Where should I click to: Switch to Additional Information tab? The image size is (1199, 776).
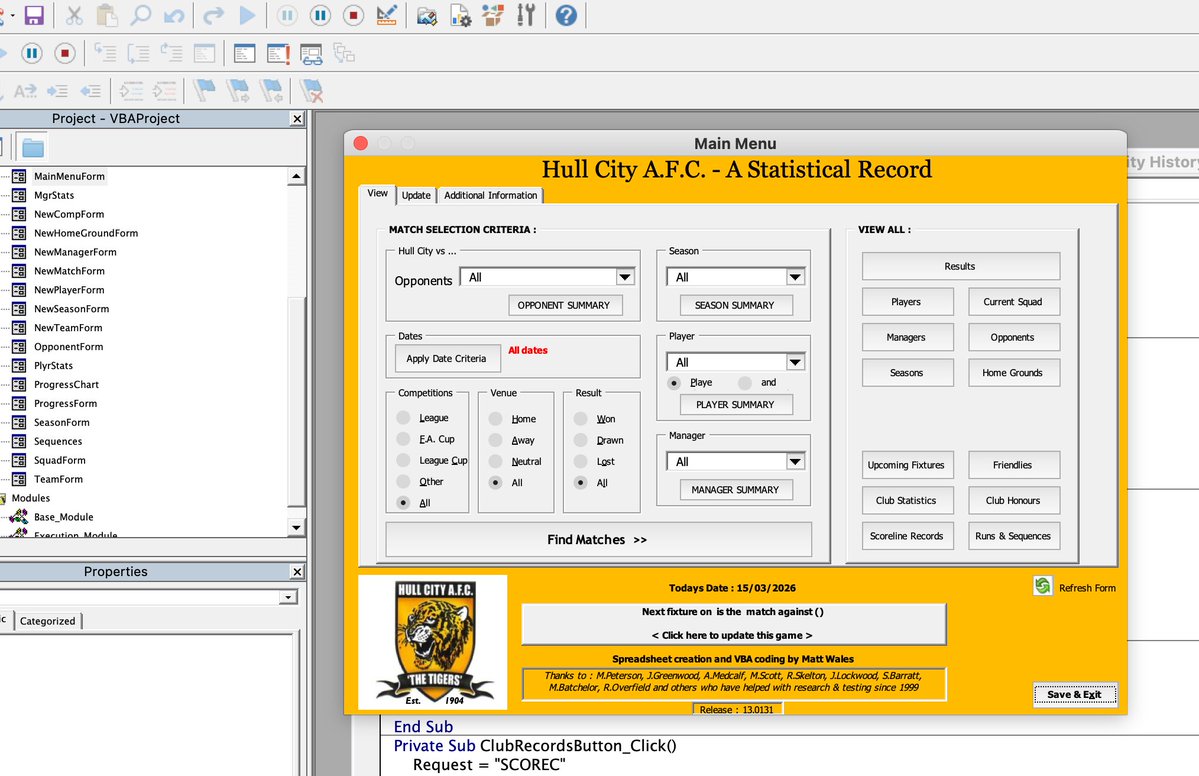point(490,195)
